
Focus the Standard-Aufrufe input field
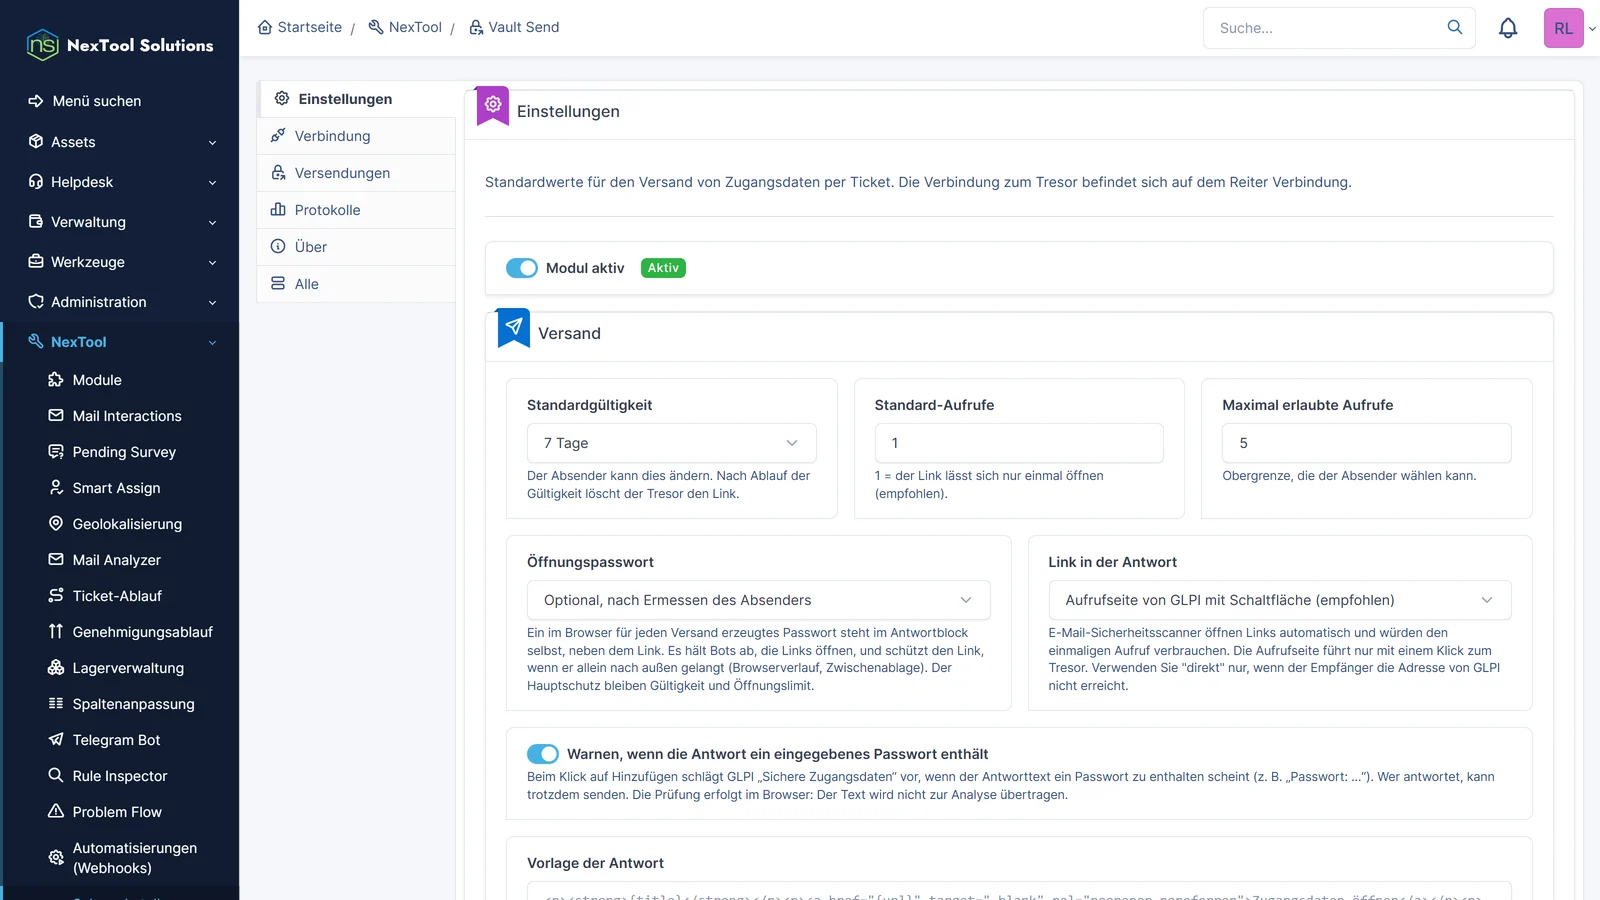pyautogui.click(x=1019, y=443)
